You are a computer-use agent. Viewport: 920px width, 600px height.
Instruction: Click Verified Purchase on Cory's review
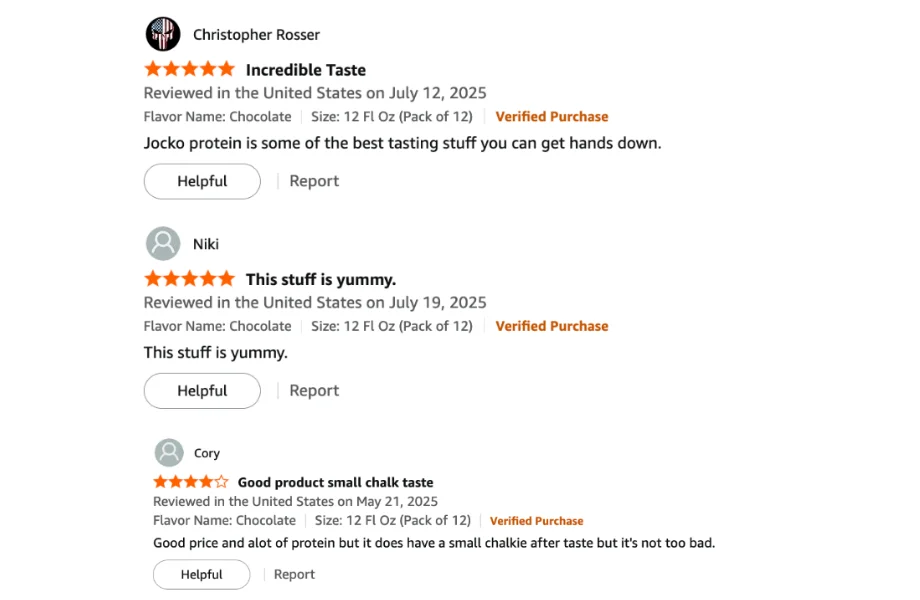(536, 520)
